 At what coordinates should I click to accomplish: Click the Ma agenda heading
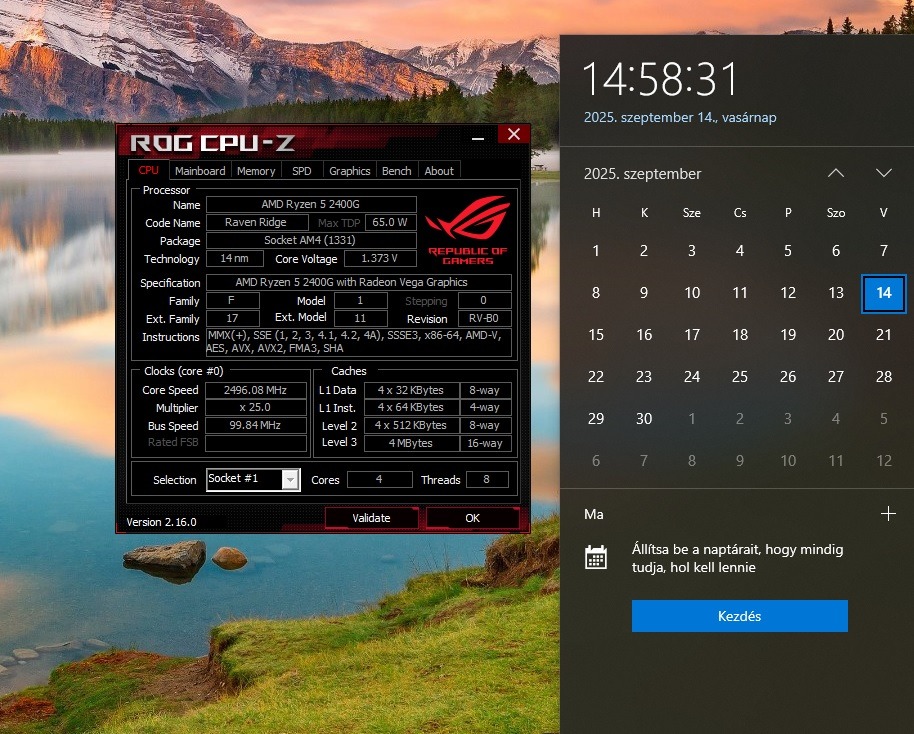click(593, 514)
